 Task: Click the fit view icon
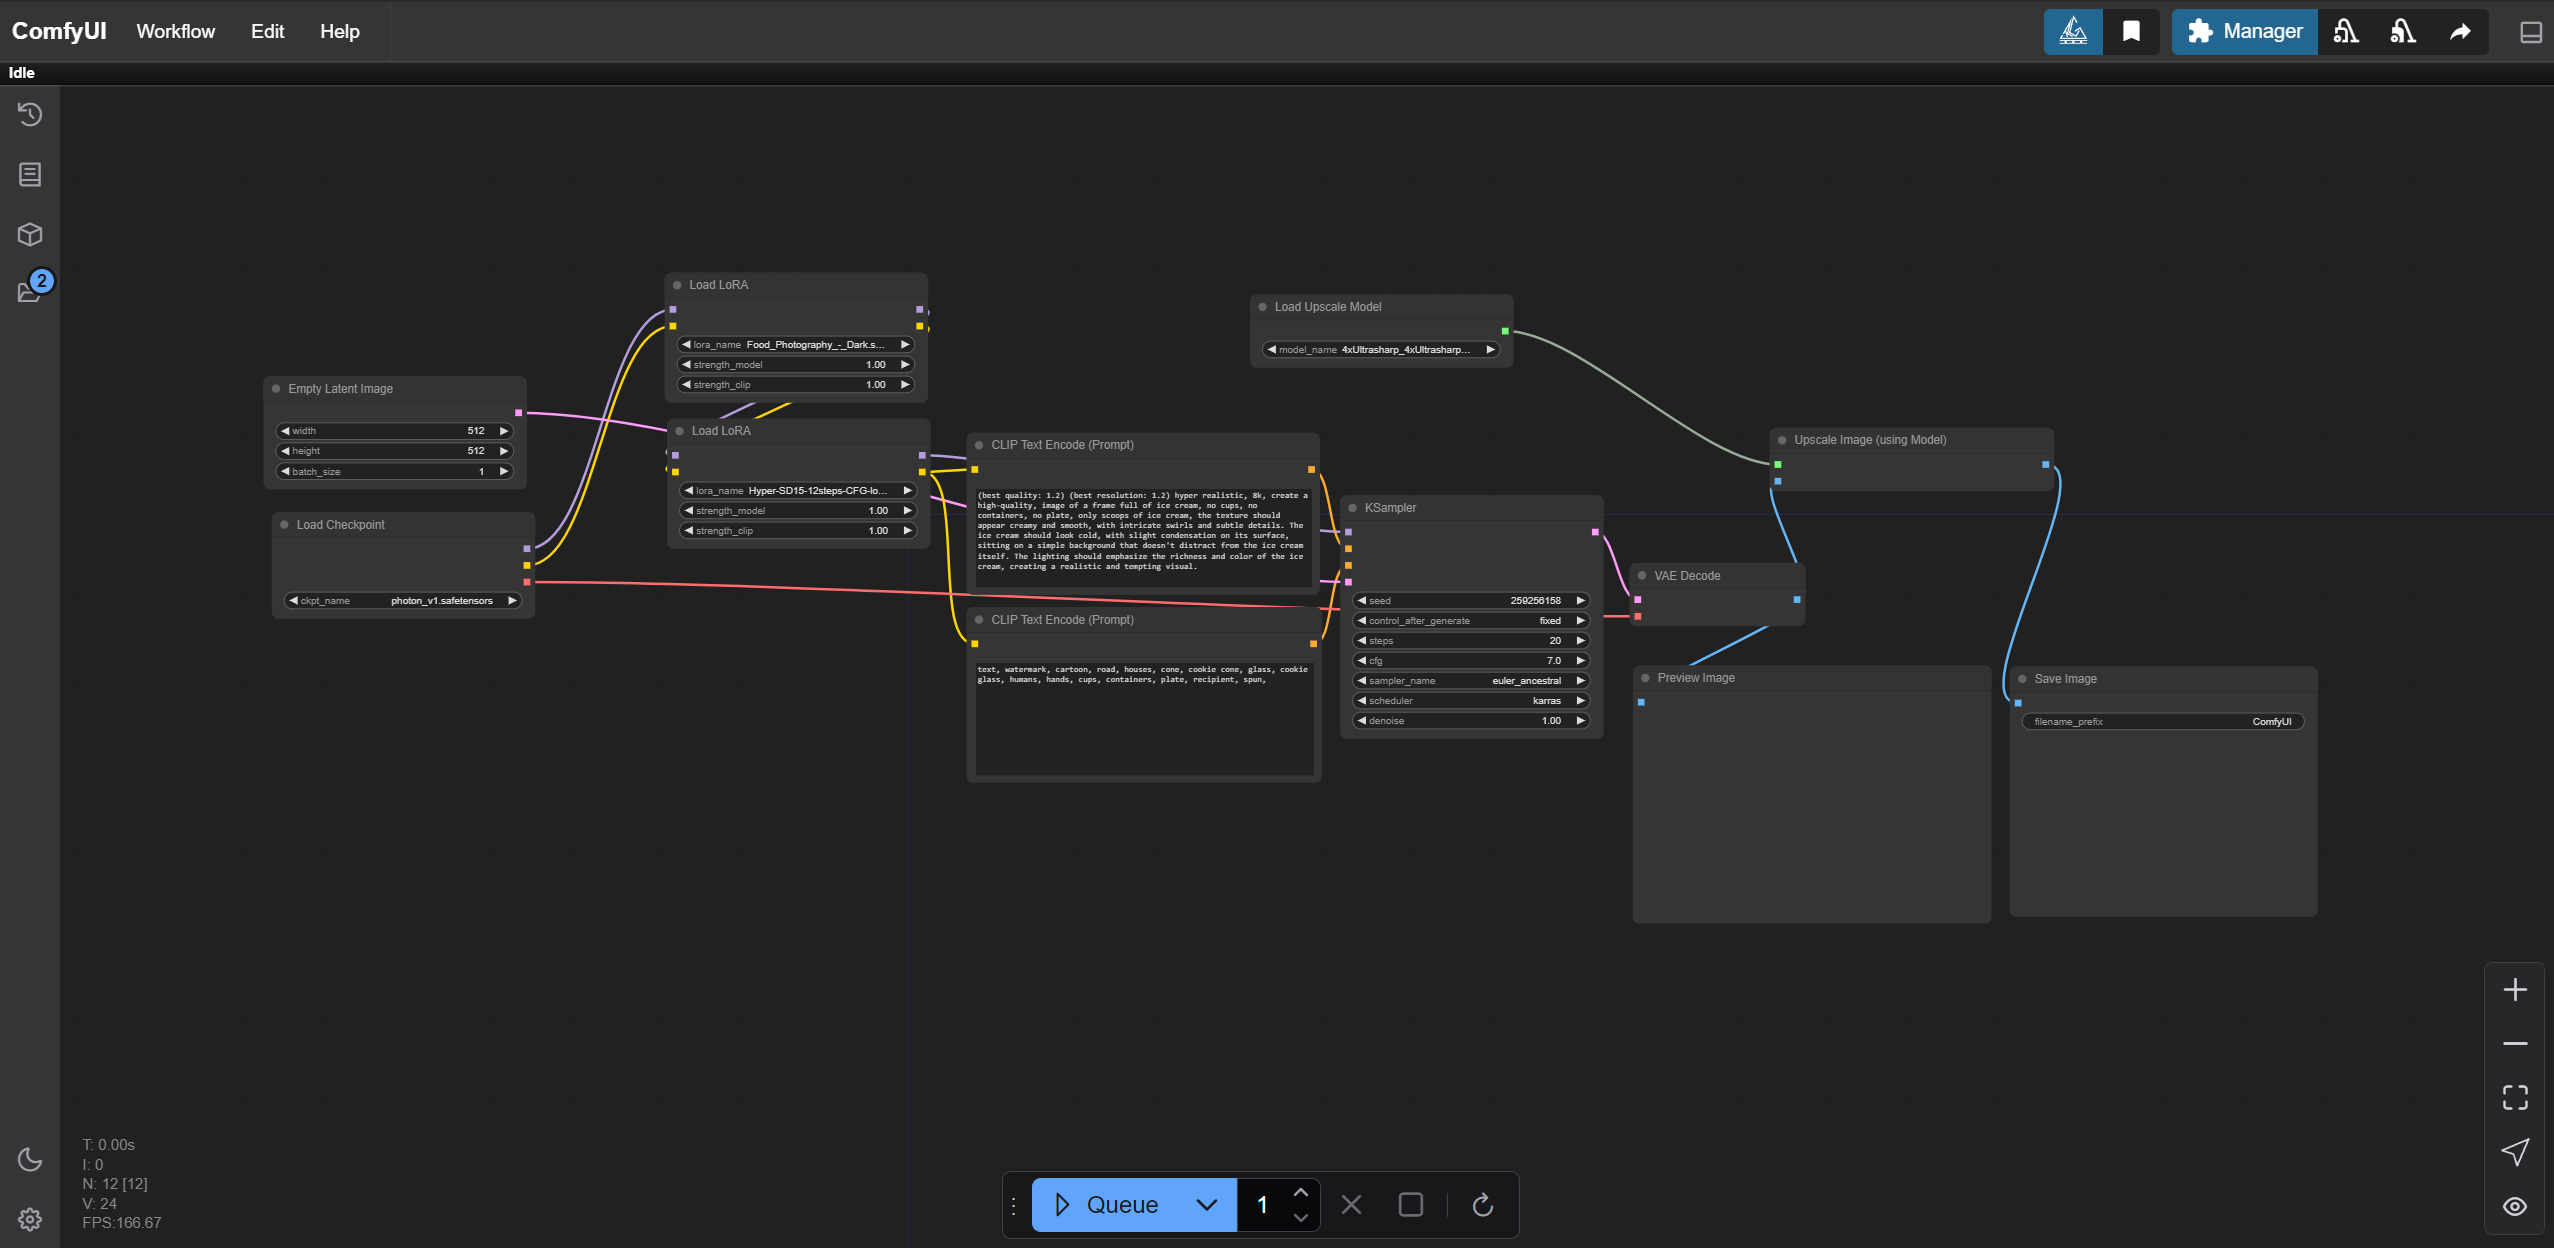pos(2514,1097)
